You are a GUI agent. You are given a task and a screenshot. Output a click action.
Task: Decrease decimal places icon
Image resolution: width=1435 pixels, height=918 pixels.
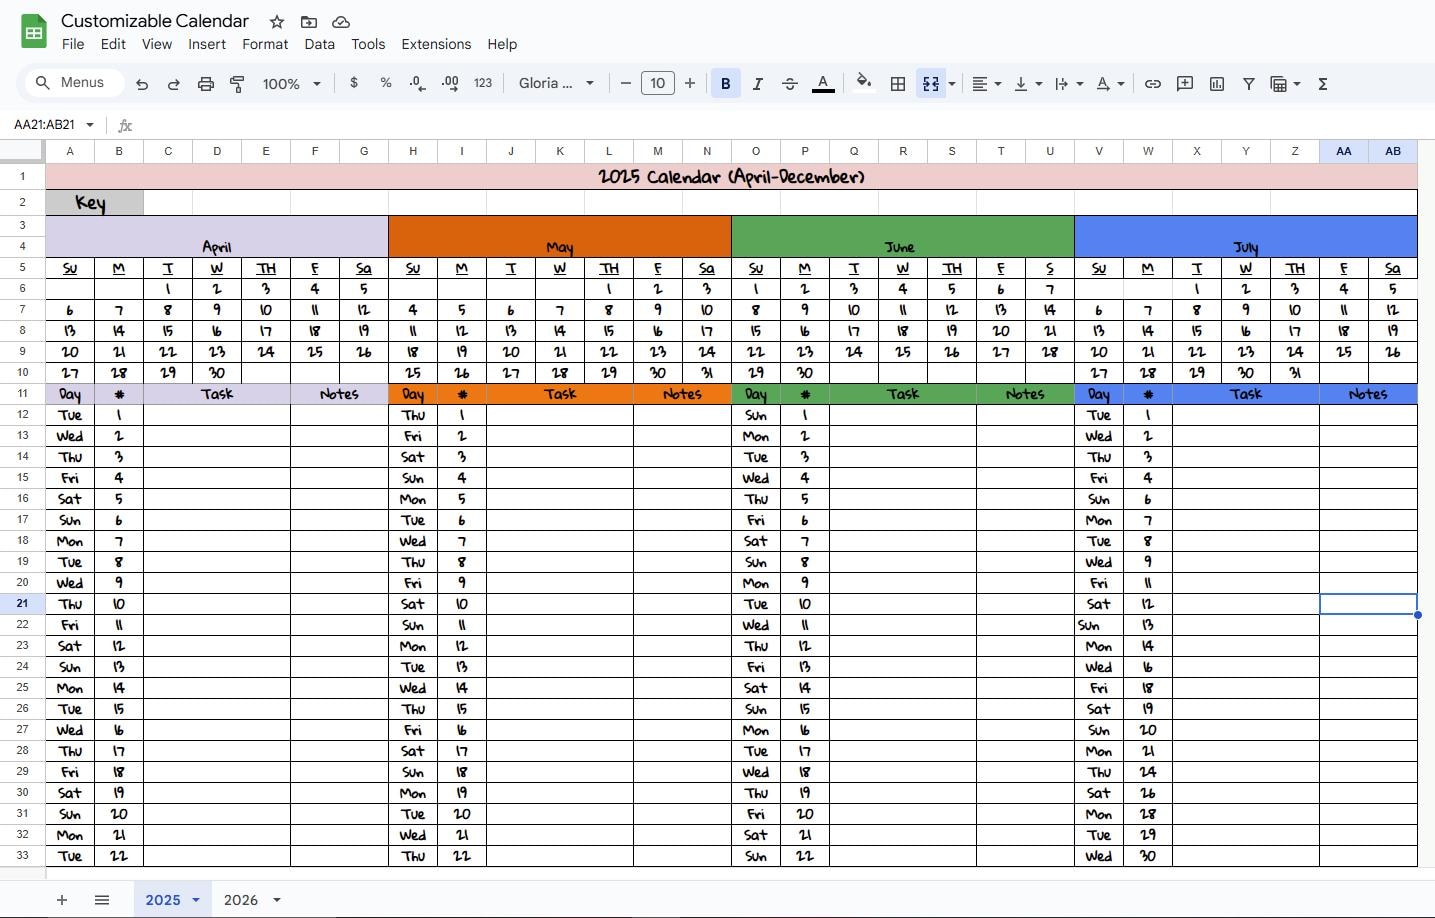click(x=418, y=84)
